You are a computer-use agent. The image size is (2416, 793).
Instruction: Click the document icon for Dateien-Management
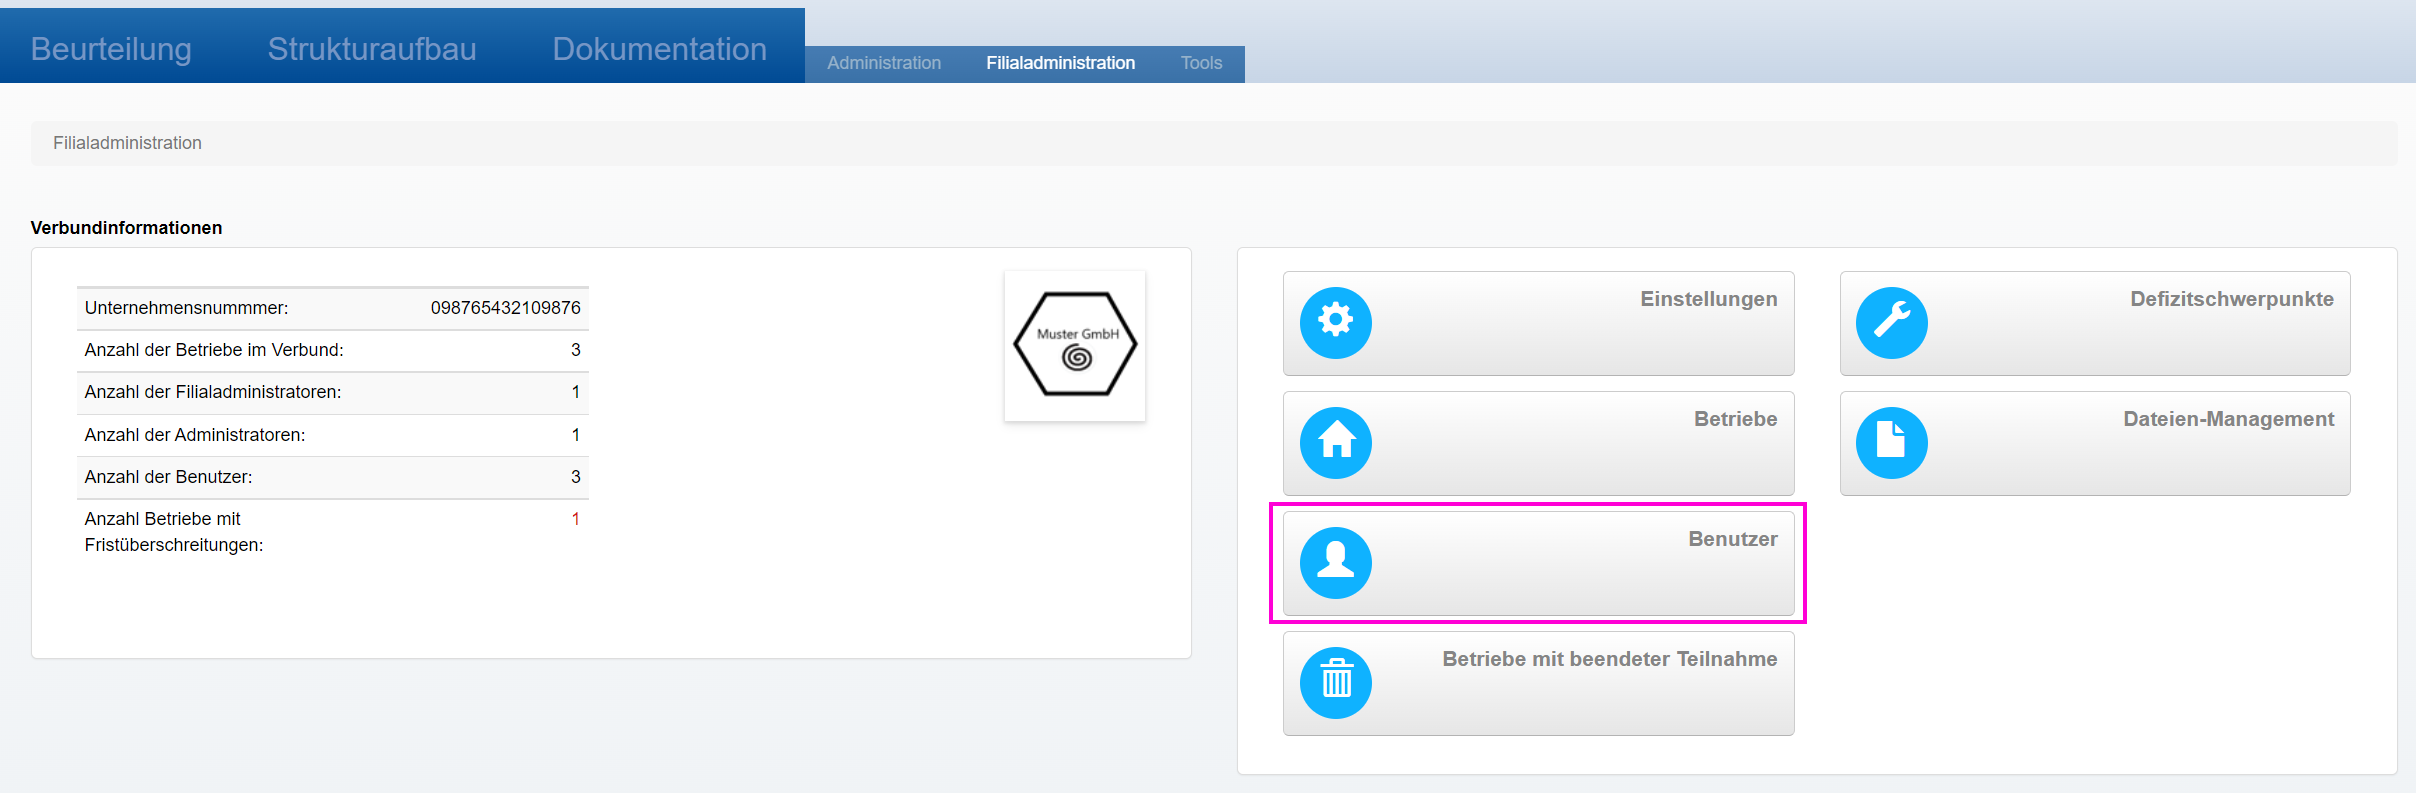tap(1891, 442)
